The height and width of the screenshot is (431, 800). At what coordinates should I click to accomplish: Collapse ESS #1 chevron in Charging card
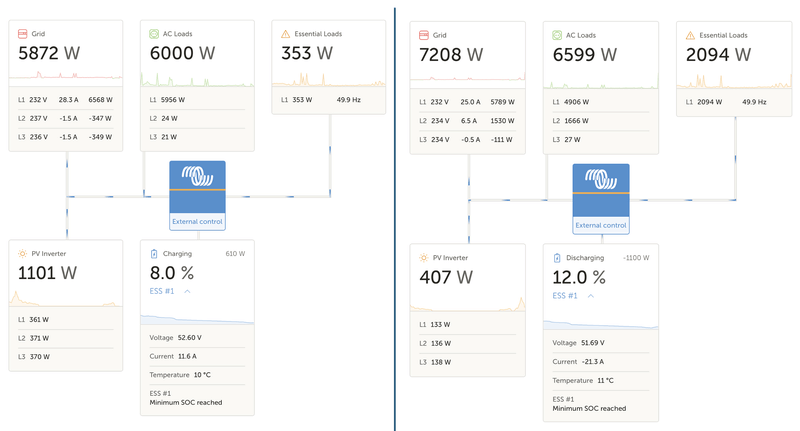pyautogui.click(x=187, y=291)
